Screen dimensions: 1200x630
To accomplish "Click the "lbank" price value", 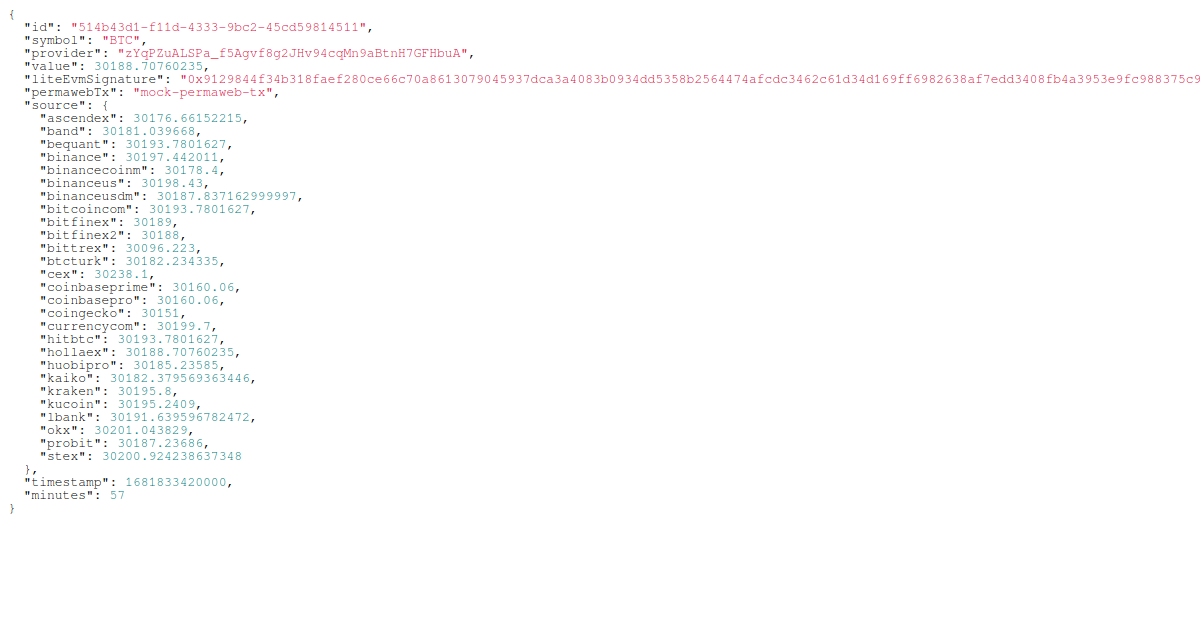I will pyautogui.click(x=179, y=417).
